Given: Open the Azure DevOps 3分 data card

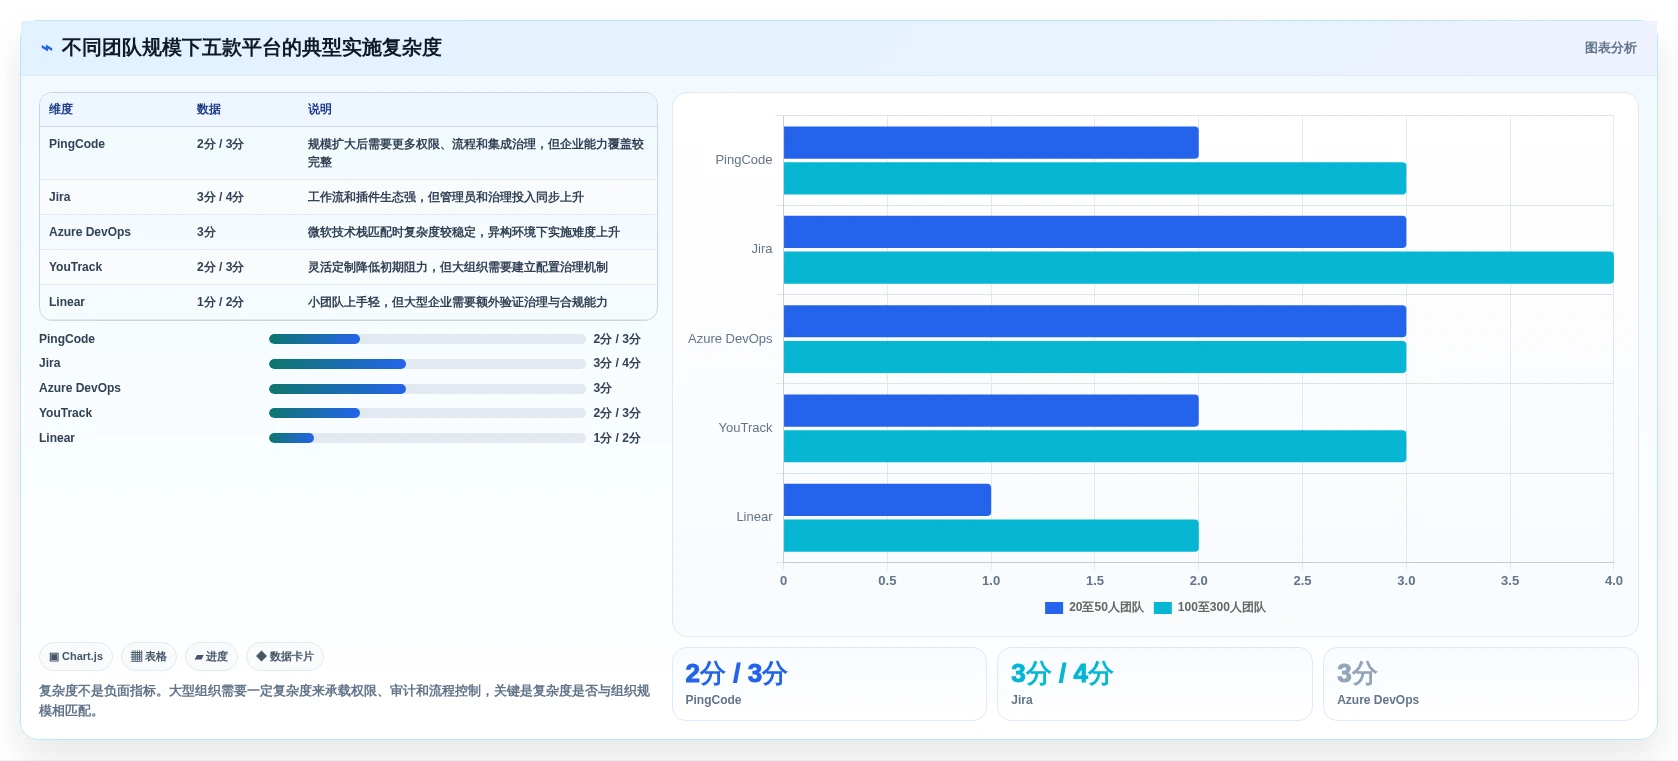Looking at the screenshot, I should point(1481,684).
